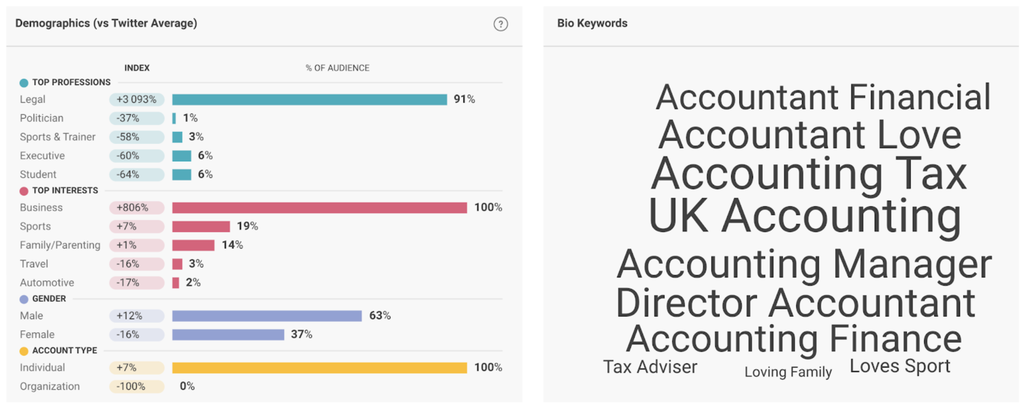Click the "Loves Sport" keyword

pos(899,366)
